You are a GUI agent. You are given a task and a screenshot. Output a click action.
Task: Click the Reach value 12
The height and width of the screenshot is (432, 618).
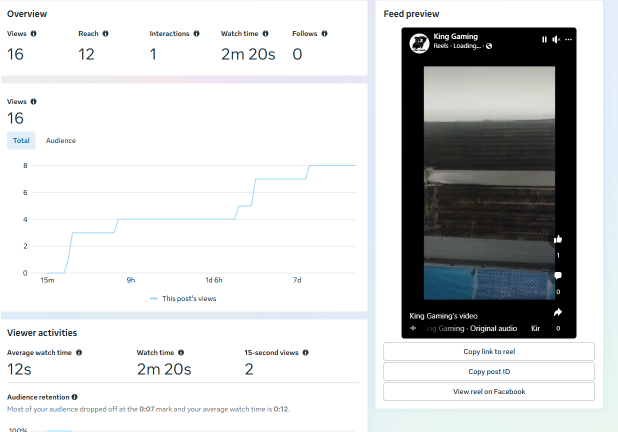(86, 54)
